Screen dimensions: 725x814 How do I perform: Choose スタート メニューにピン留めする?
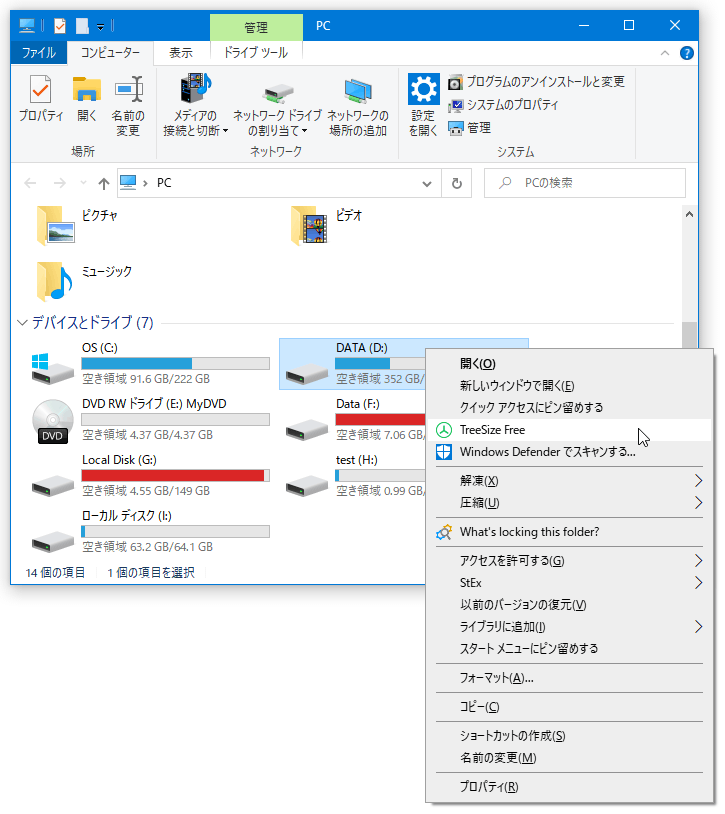(569, 649)
